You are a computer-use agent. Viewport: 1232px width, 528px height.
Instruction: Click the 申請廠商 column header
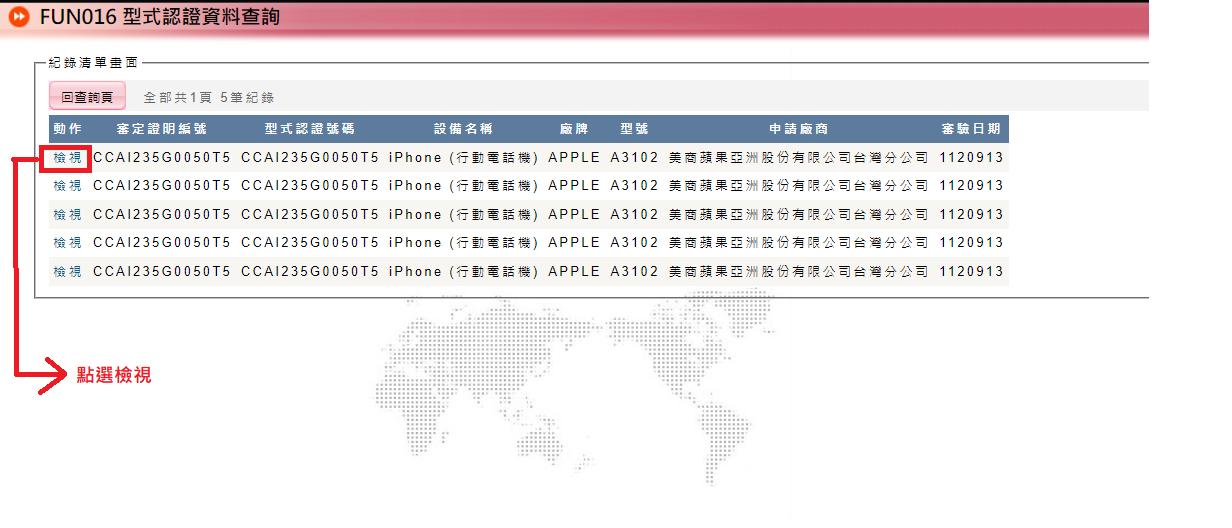click(x=798, y=129)
